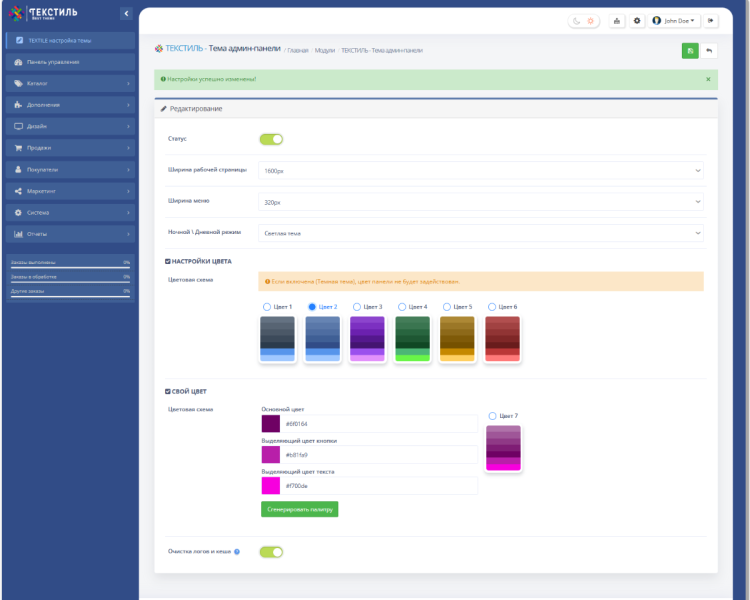Expand the John Doe user menu

(x=674, y=20)
